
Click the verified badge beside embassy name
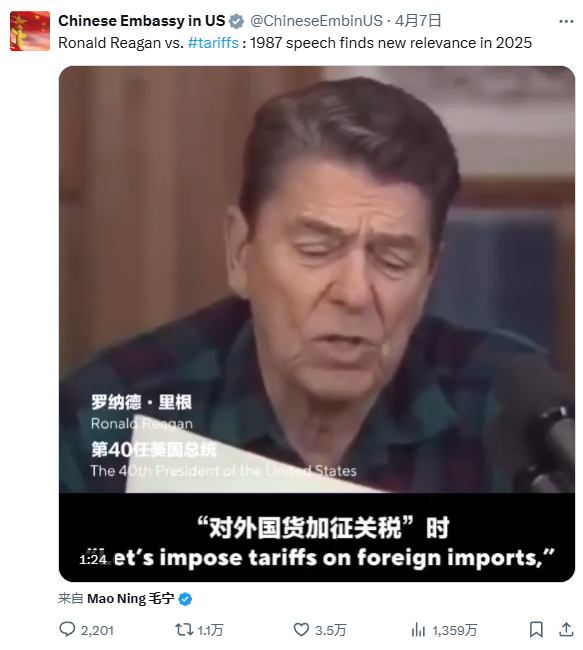tap(236, 21)
